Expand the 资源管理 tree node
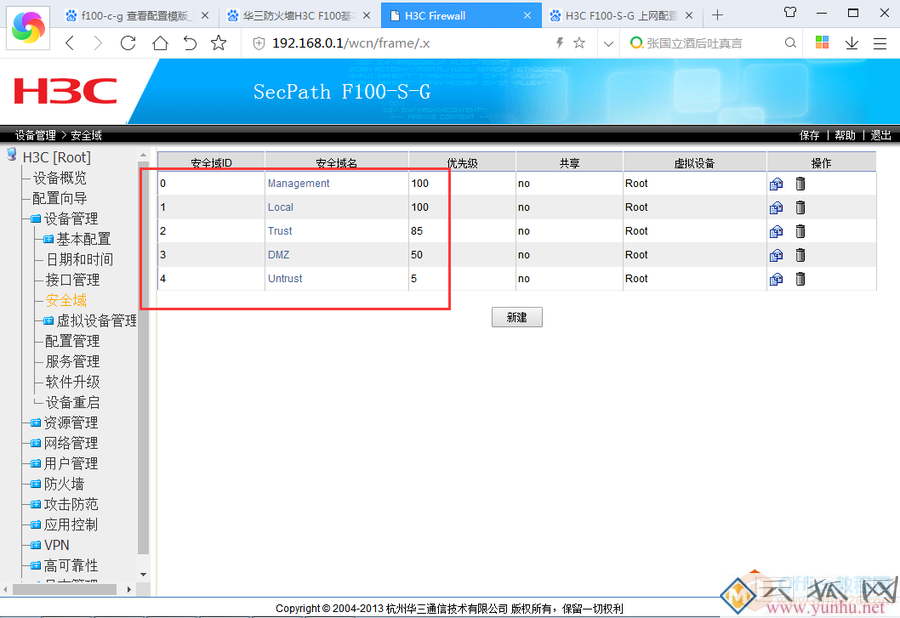Screen dimensions: 900x618 35,423
